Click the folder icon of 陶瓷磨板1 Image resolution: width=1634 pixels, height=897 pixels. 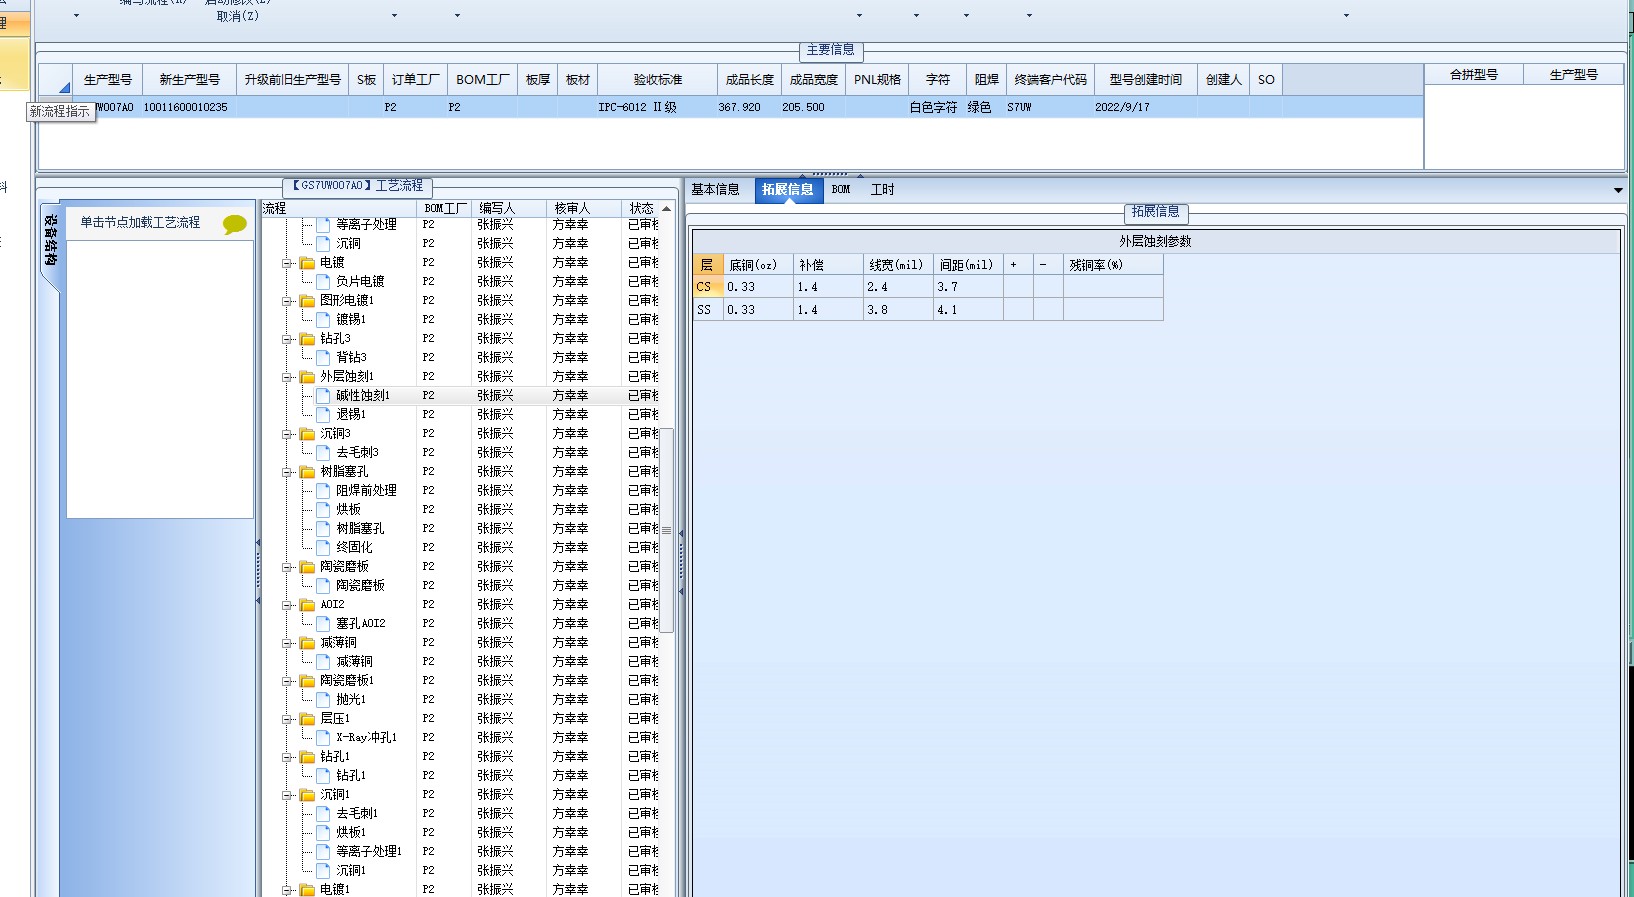tap(307, 681)
